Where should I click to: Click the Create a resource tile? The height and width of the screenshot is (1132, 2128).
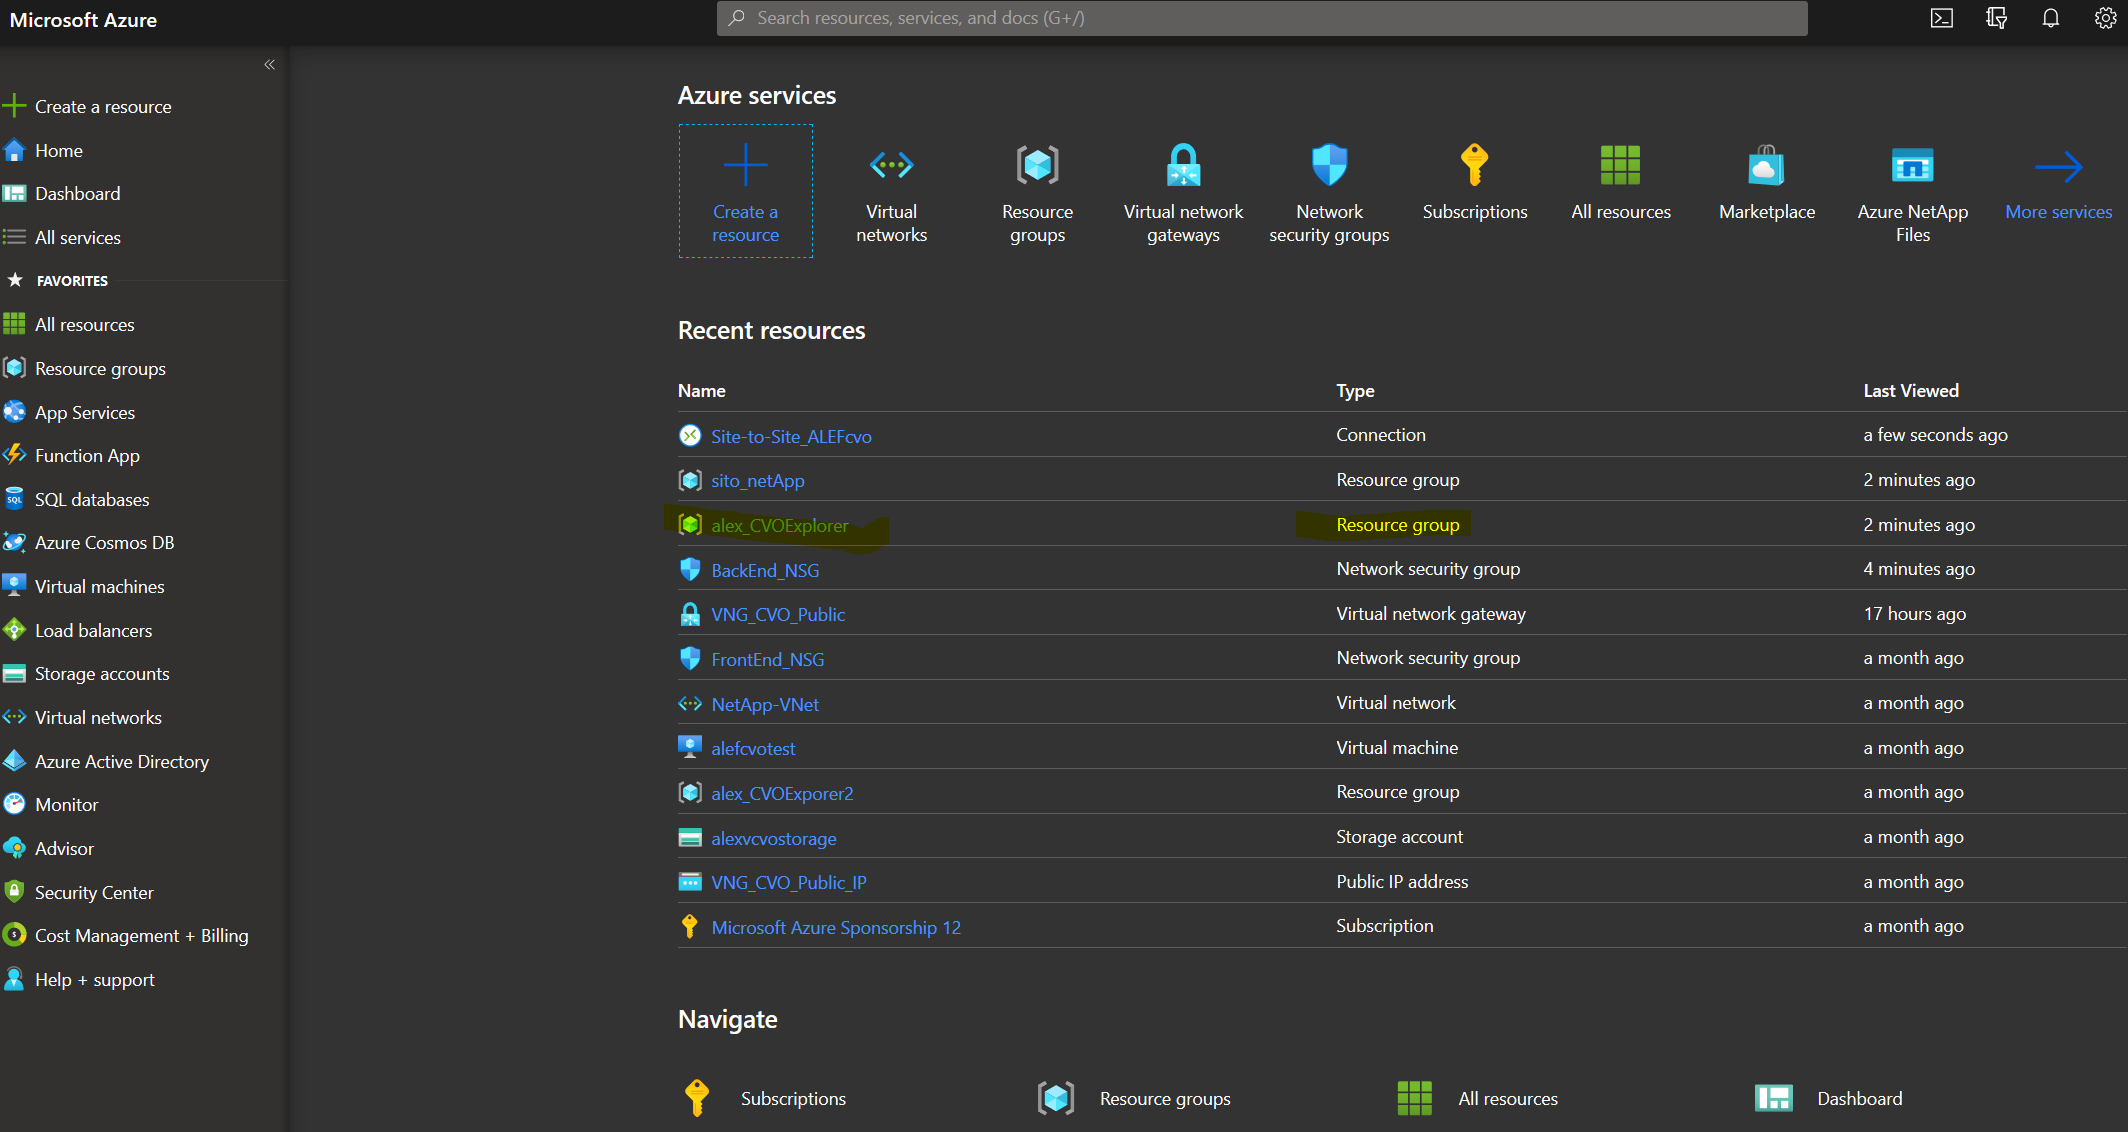tap(745, 191)
